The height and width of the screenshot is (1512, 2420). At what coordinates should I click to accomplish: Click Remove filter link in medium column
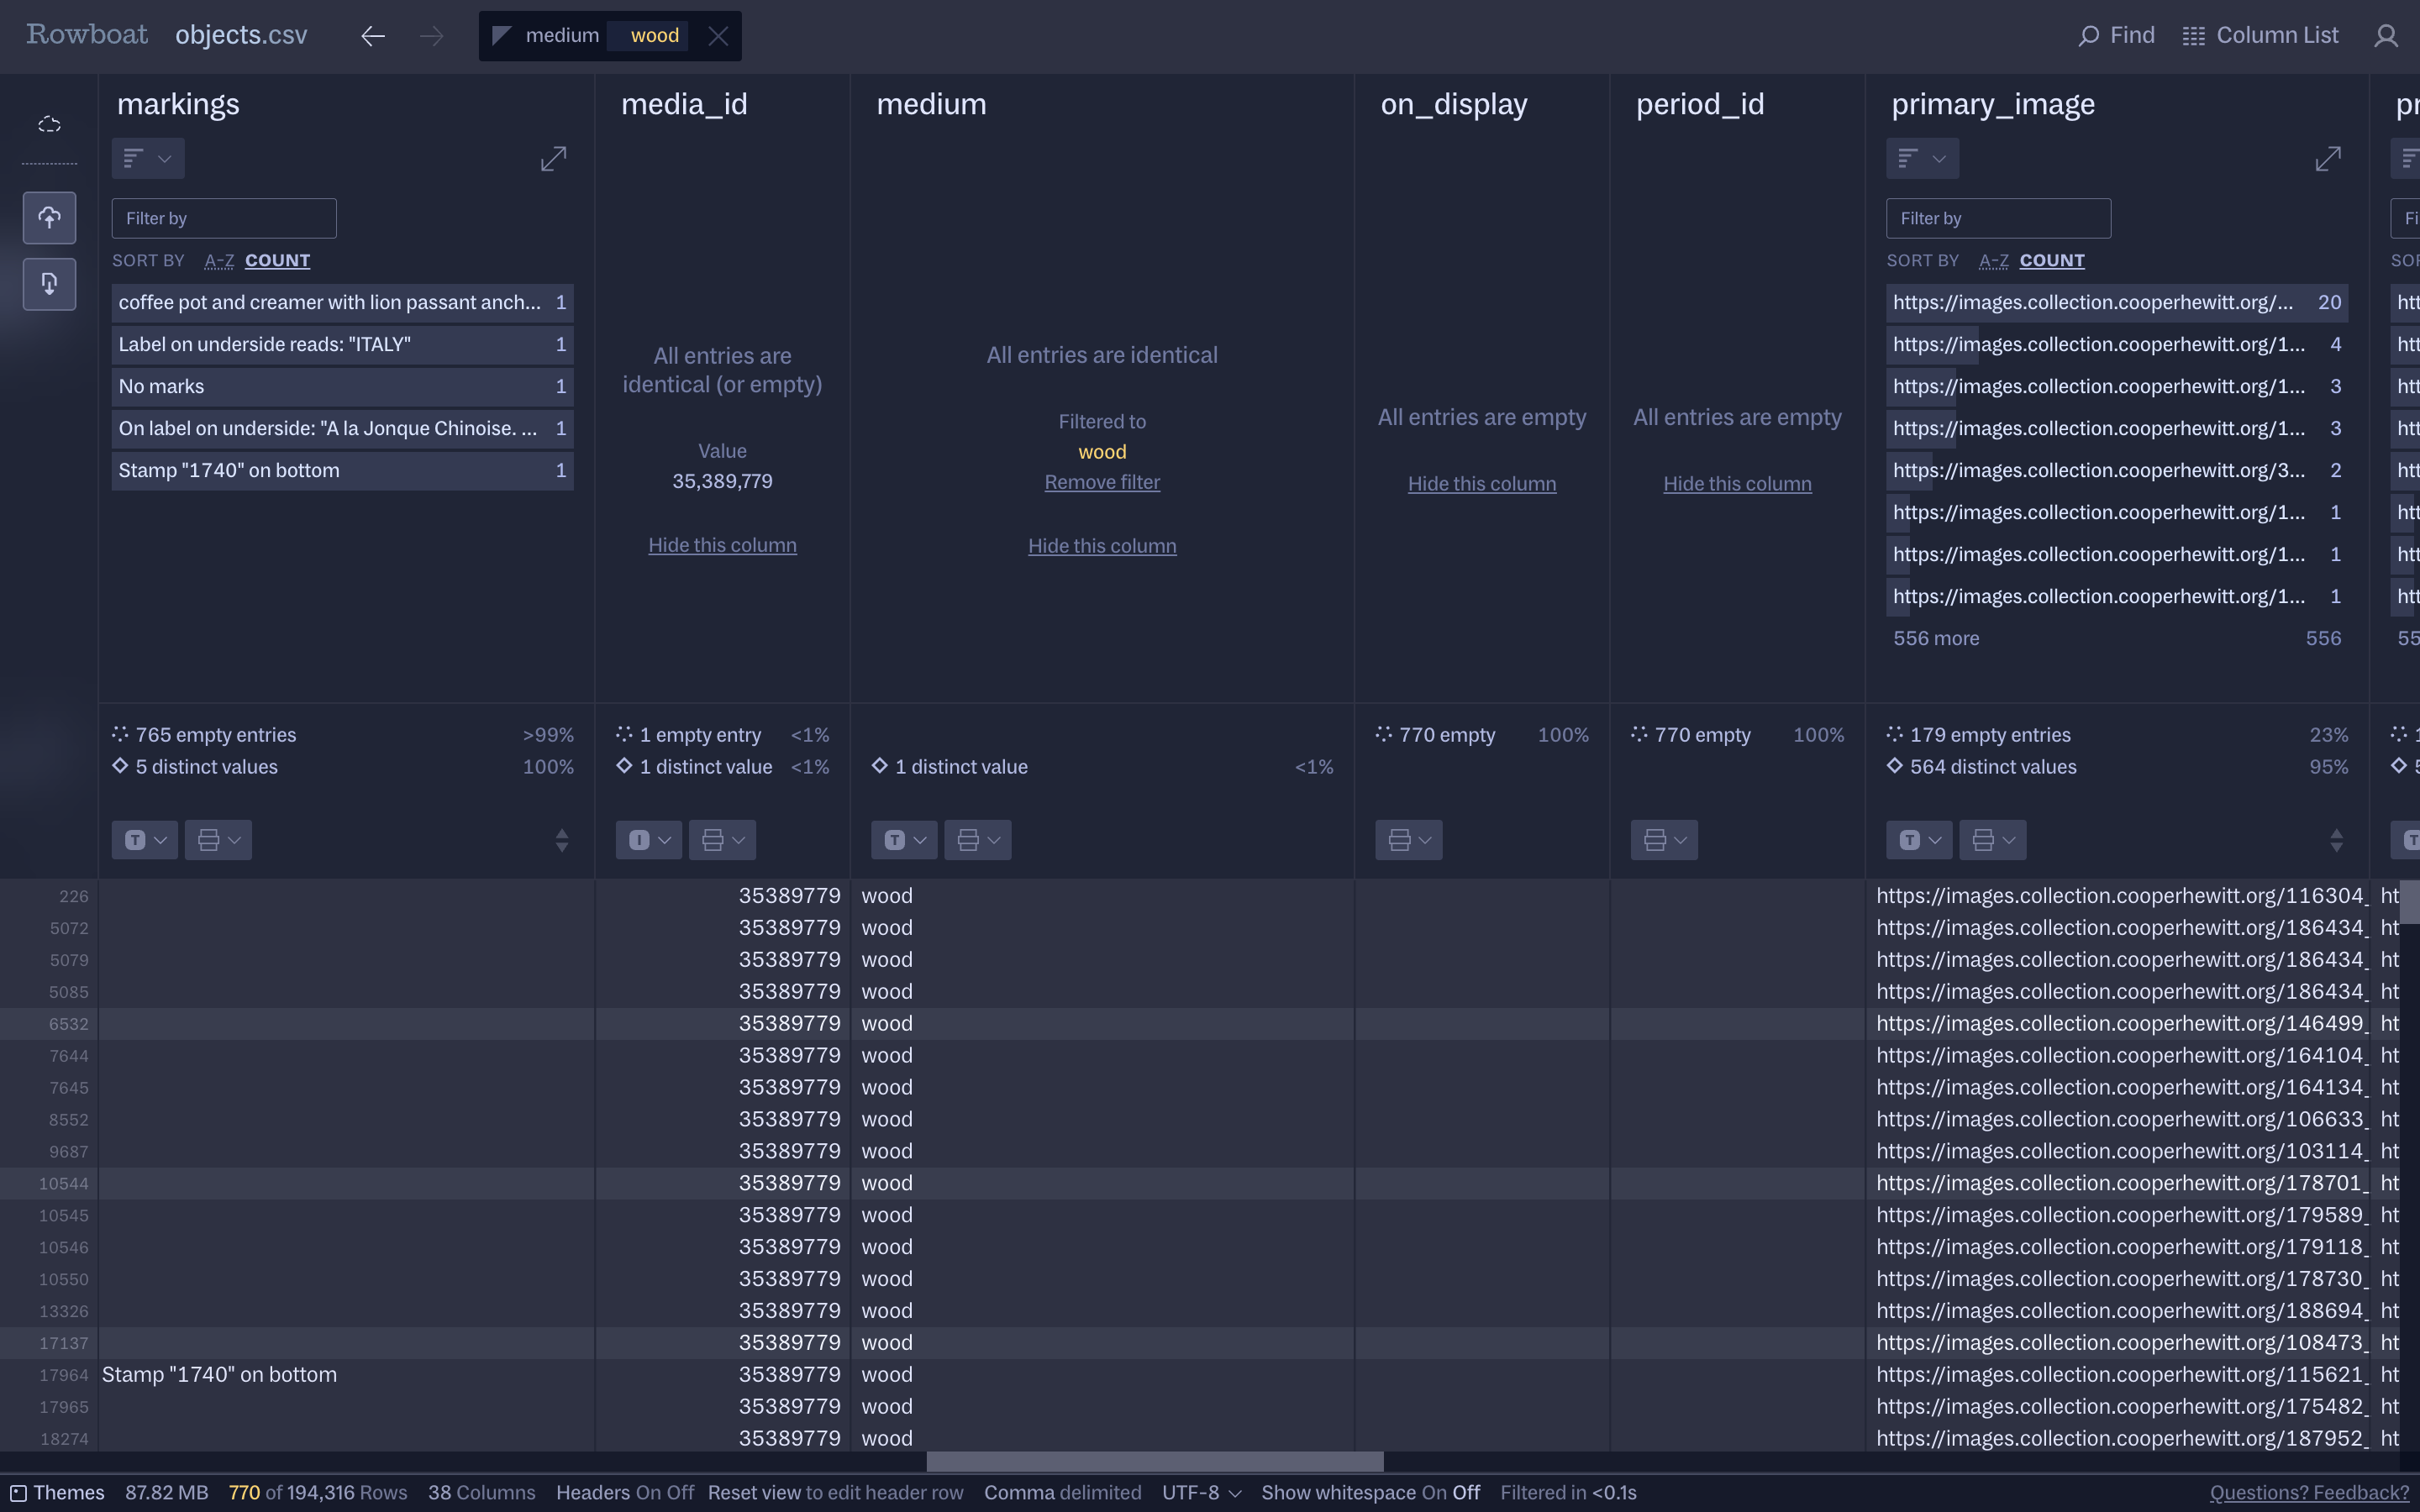pyautogui.click(x=1102, y=483)
